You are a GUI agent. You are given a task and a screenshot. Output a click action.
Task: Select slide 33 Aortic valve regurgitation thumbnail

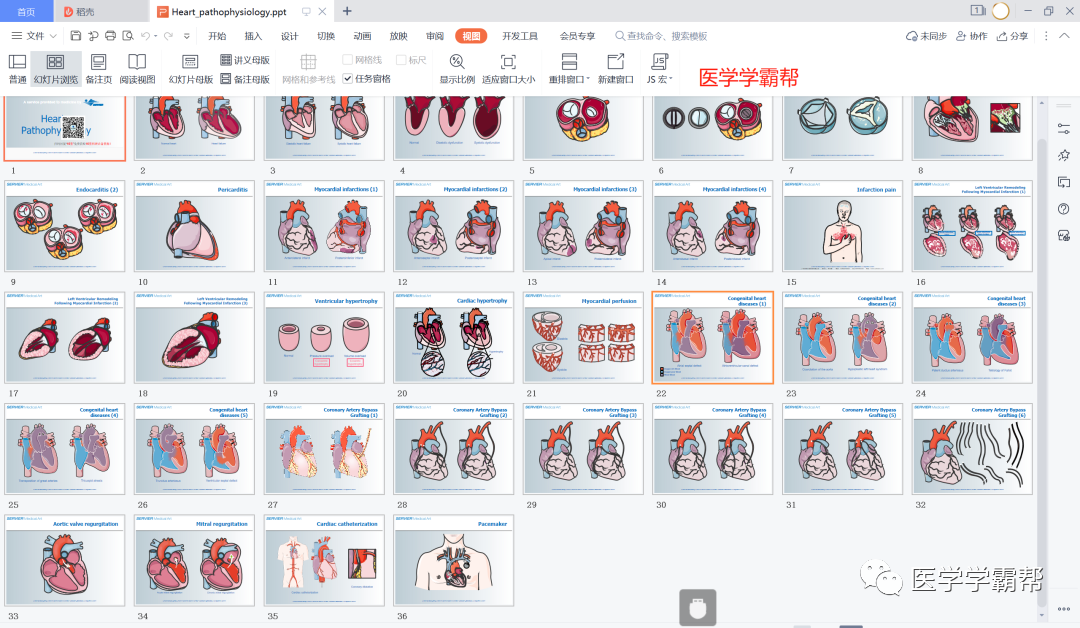[65, 561]
